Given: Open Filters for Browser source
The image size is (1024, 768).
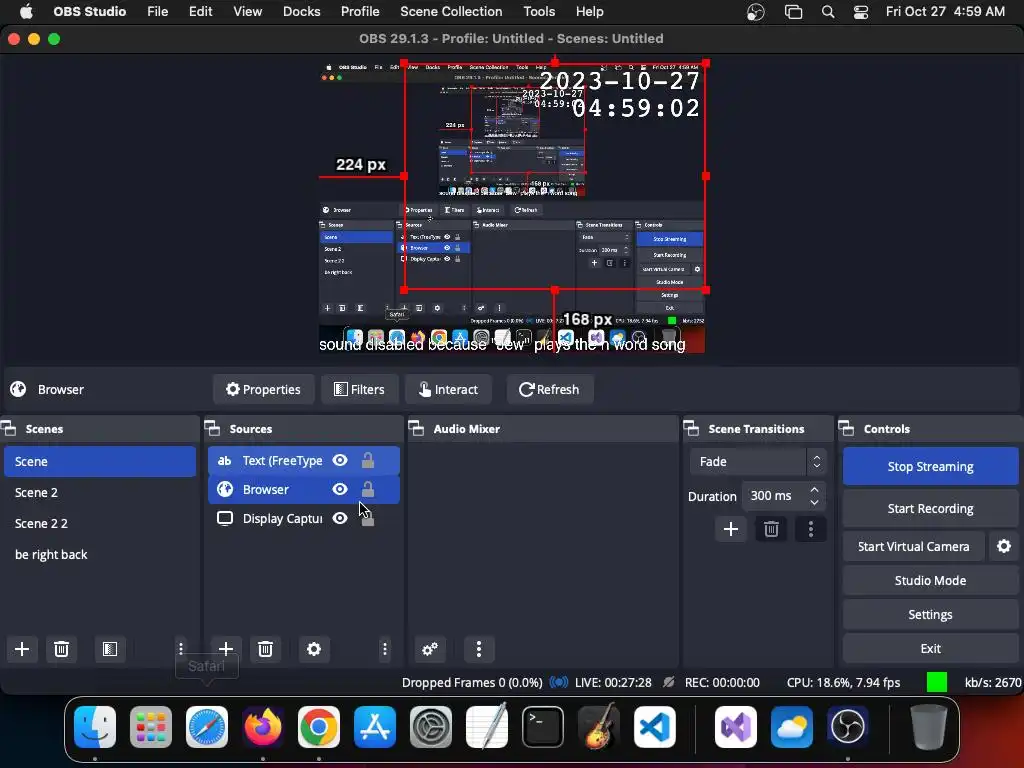Looking at the screenshot, I should [359, 389].
